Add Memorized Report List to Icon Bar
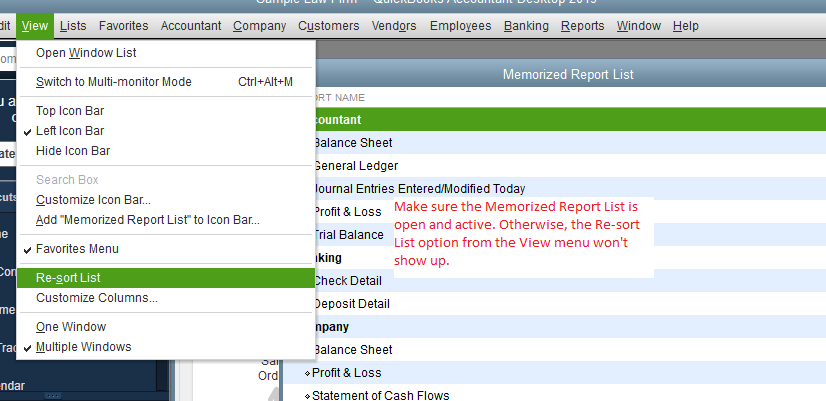The height and width of the screenshot is (401, 826). [166, 220]
